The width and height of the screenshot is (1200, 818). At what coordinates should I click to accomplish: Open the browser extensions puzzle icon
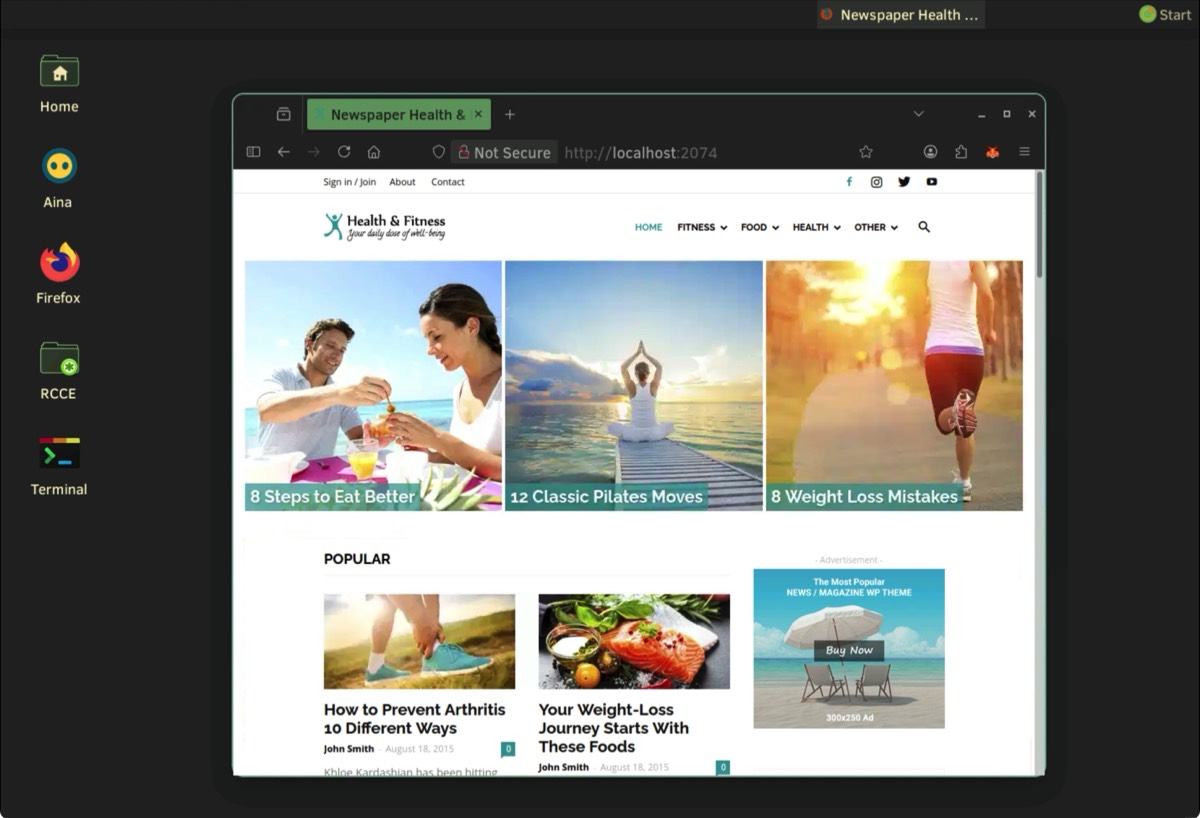click(961, 152)
